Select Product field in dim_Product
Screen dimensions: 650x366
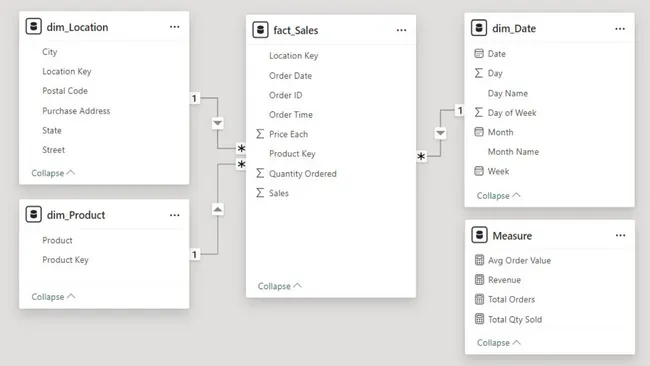click(57, 240)
